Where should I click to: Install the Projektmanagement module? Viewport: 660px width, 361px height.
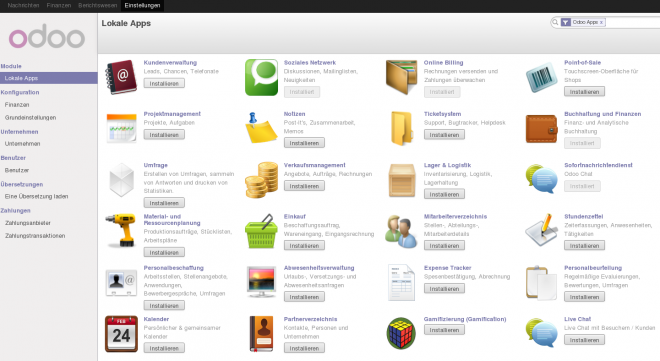point(164,135)
